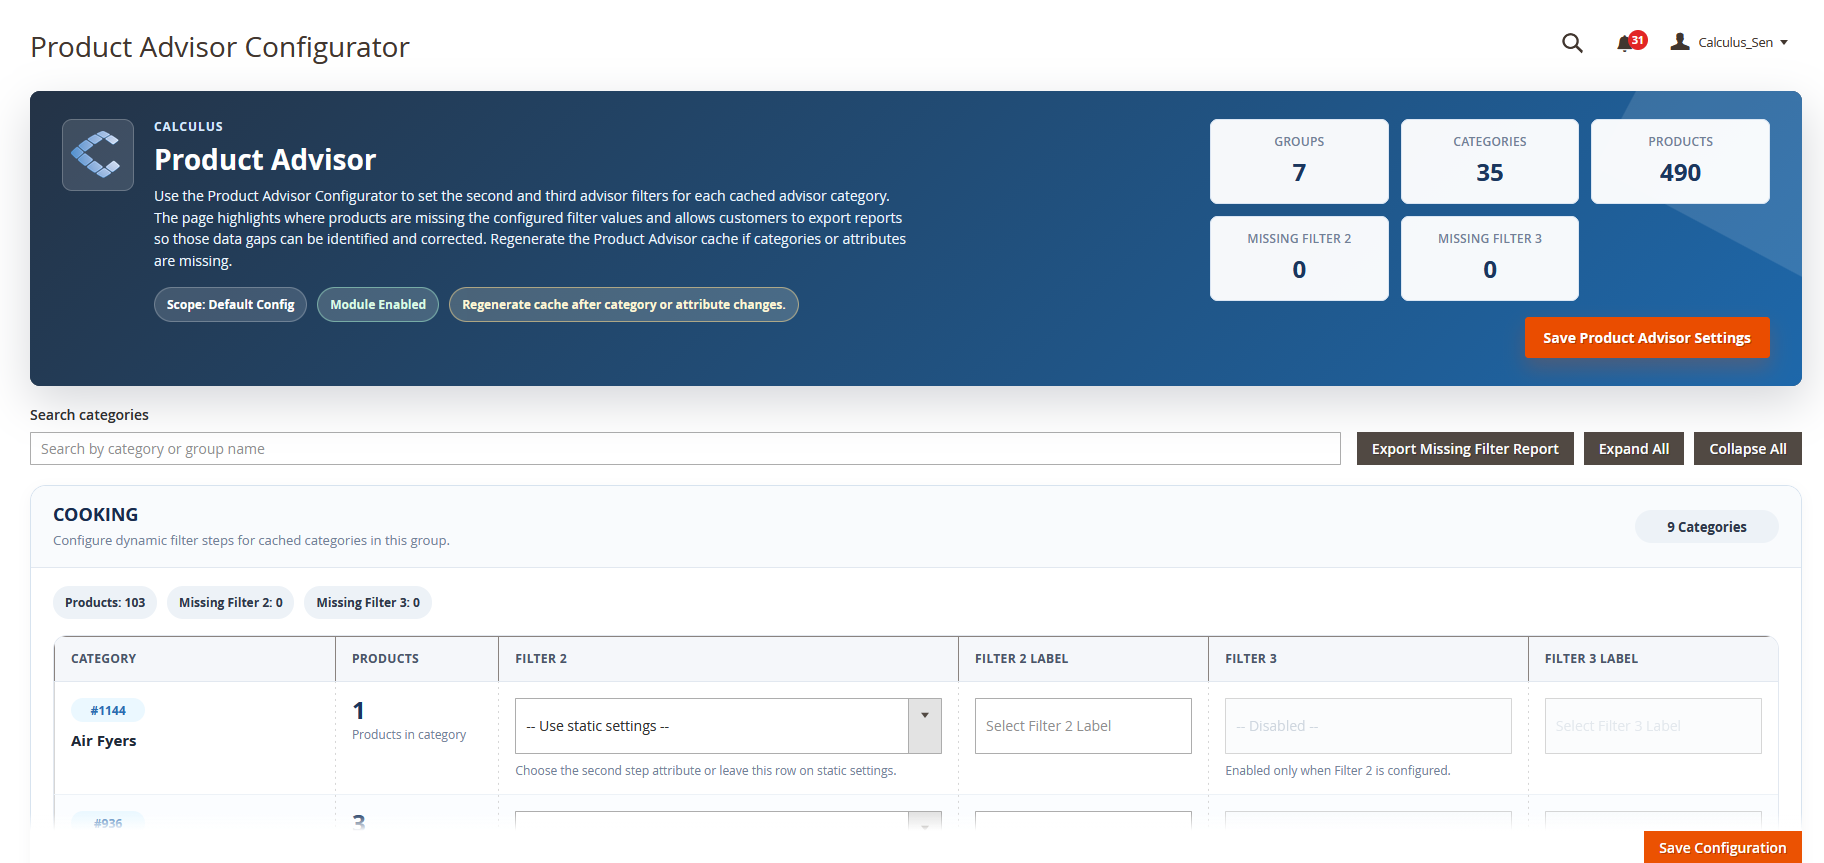The image size is (1824, 863).
Task: Click the Missing Filter 3 stat card
Action: tap(1490, 258)
